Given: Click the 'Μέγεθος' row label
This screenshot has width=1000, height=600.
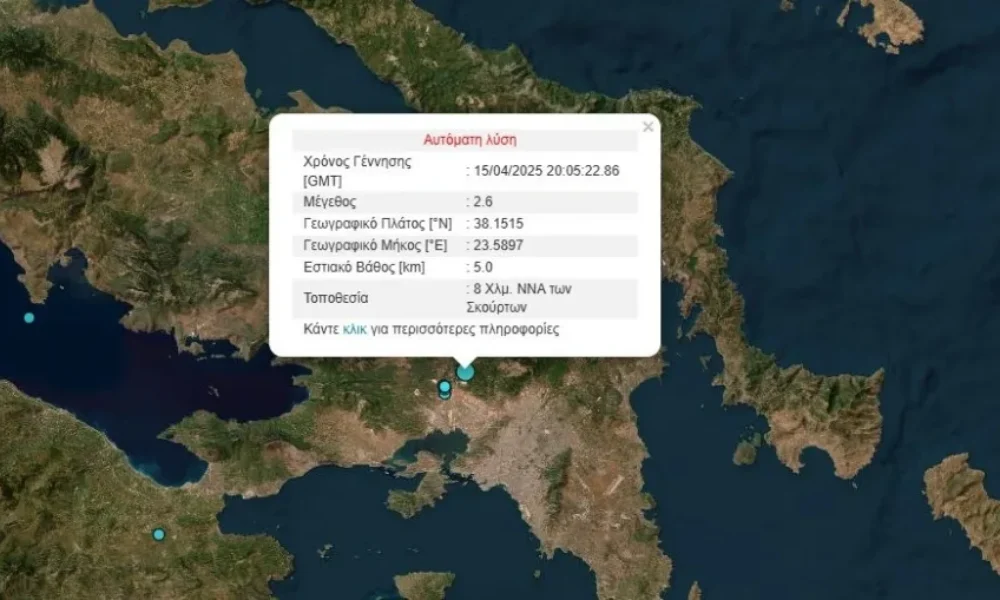Looking at the screenshot, I should [329, 202].
